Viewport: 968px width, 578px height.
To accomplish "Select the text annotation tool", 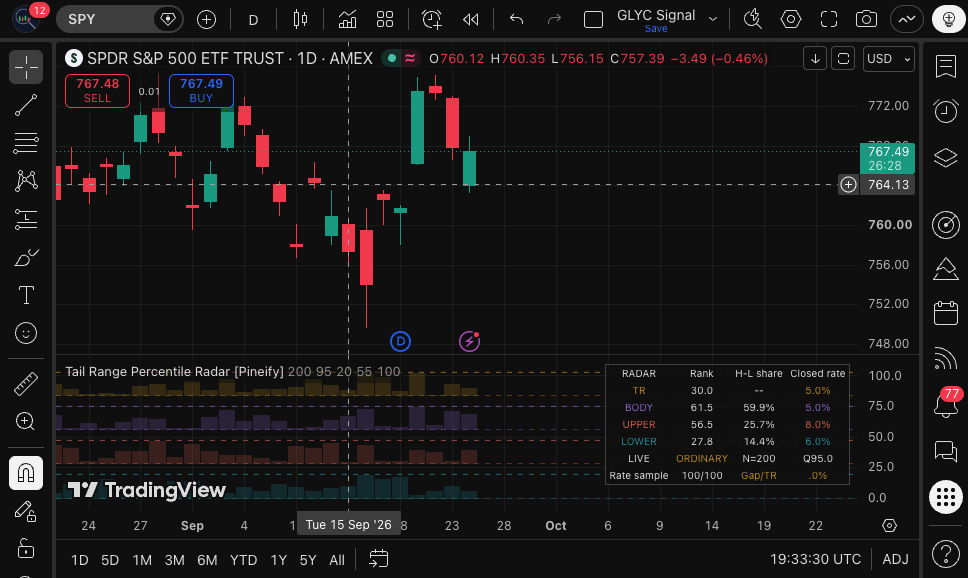I will (26, 295).
